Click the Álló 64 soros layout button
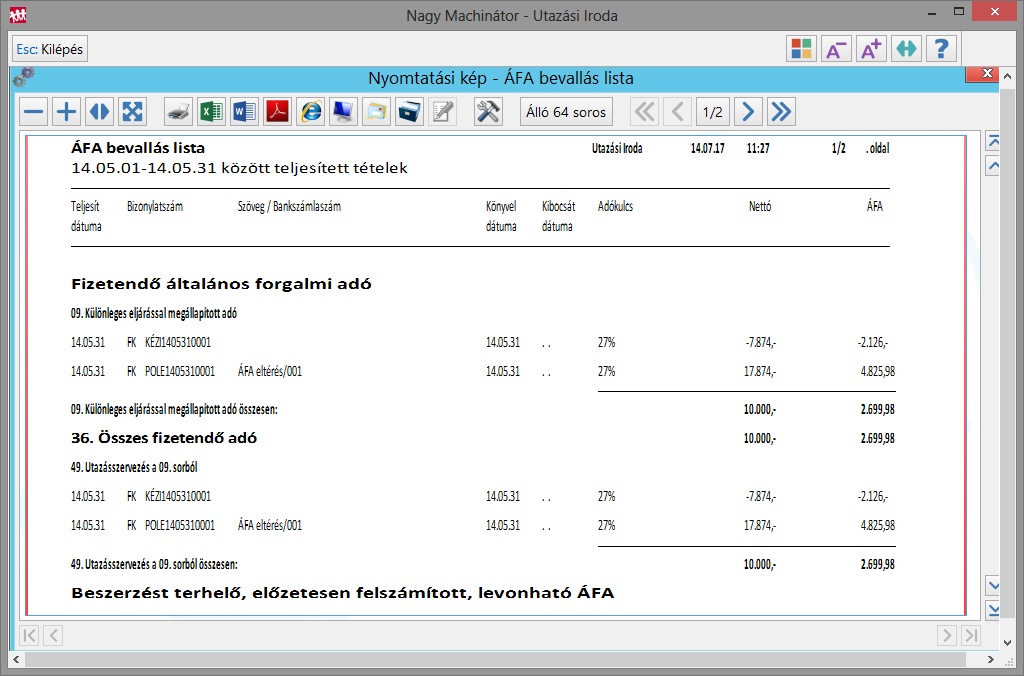Screen dimensions: 1024x676 coord(566,112)
